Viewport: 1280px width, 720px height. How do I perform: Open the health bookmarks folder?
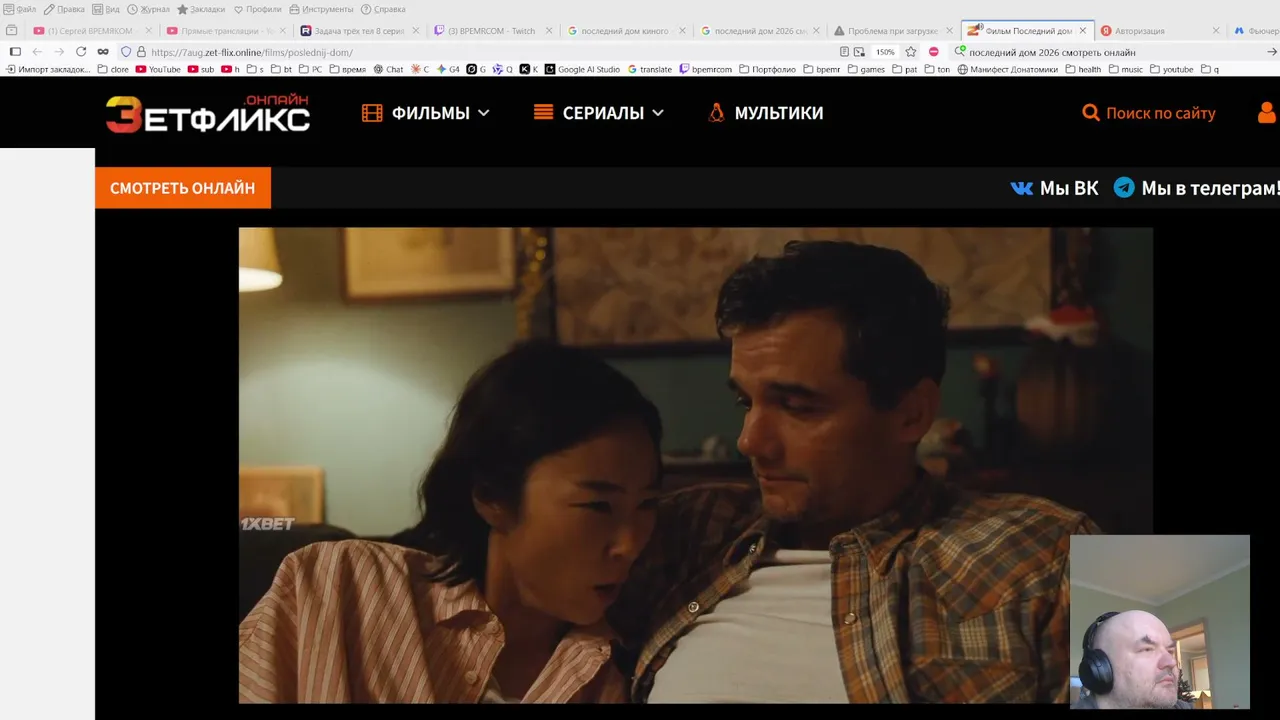[x=1084, y=70]
